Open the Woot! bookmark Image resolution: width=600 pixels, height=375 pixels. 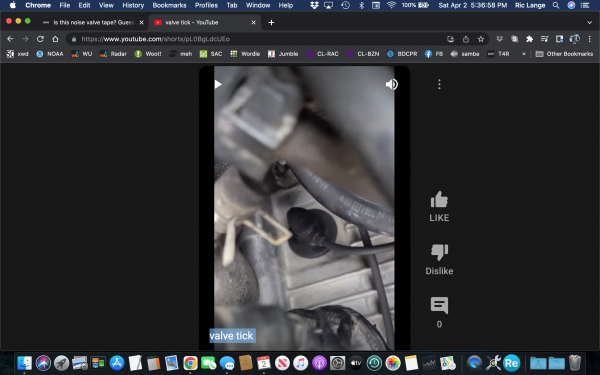coord(148,54)
